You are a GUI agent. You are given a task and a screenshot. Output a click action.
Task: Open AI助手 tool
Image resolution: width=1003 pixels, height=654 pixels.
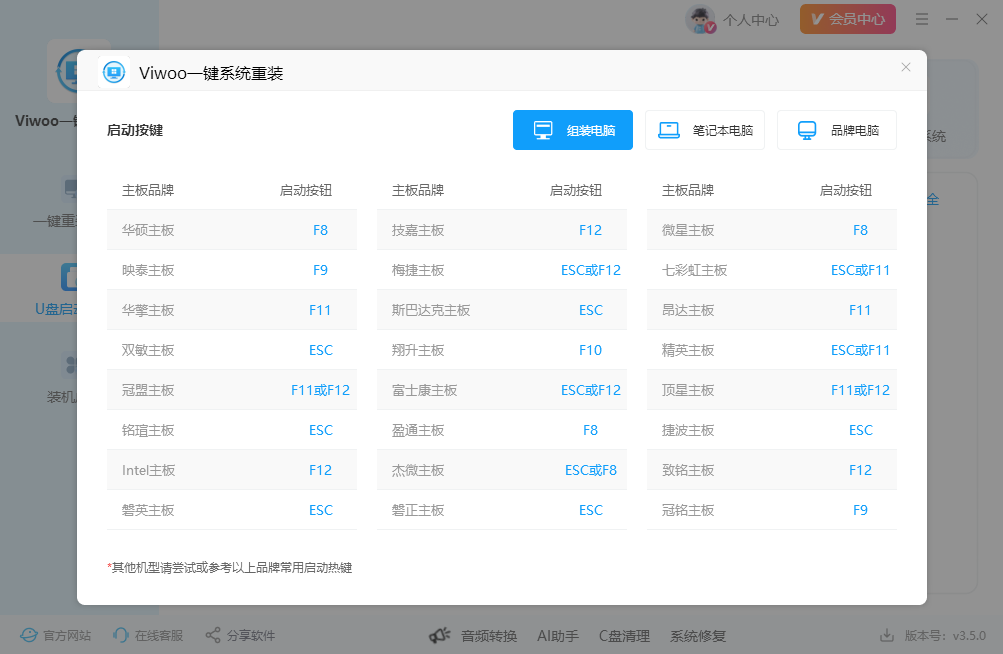[558, 636]
